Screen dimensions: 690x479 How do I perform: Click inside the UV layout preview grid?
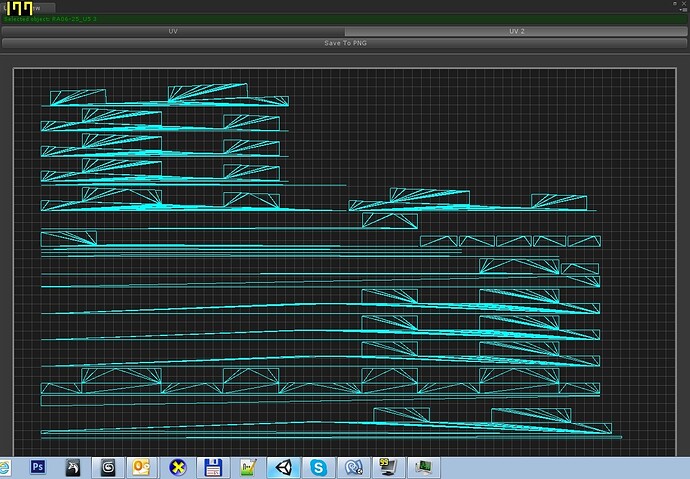click(345, 262)
